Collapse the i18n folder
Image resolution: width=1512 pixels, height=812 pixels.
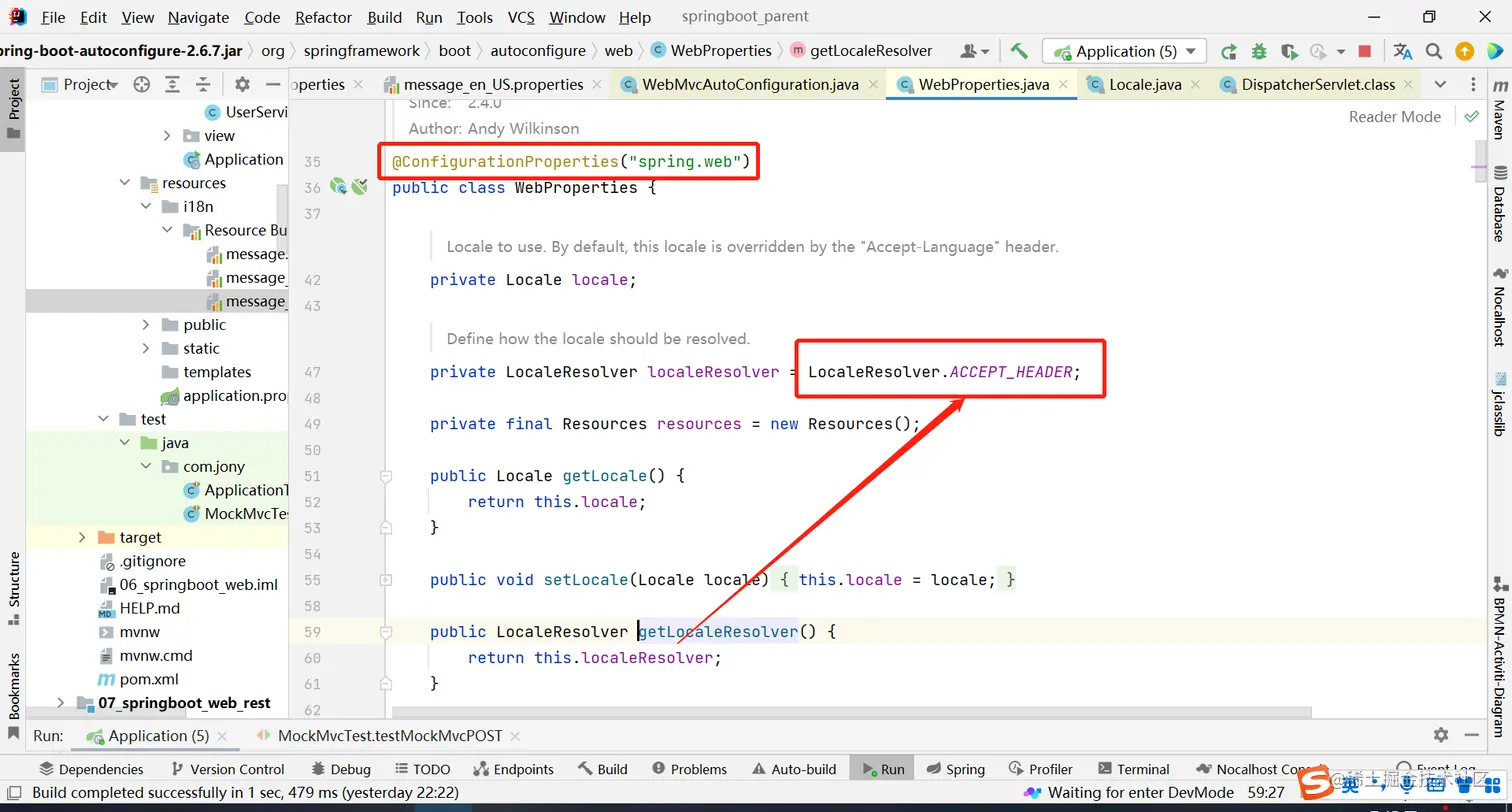pyautogui.click(x=146, y=207)
